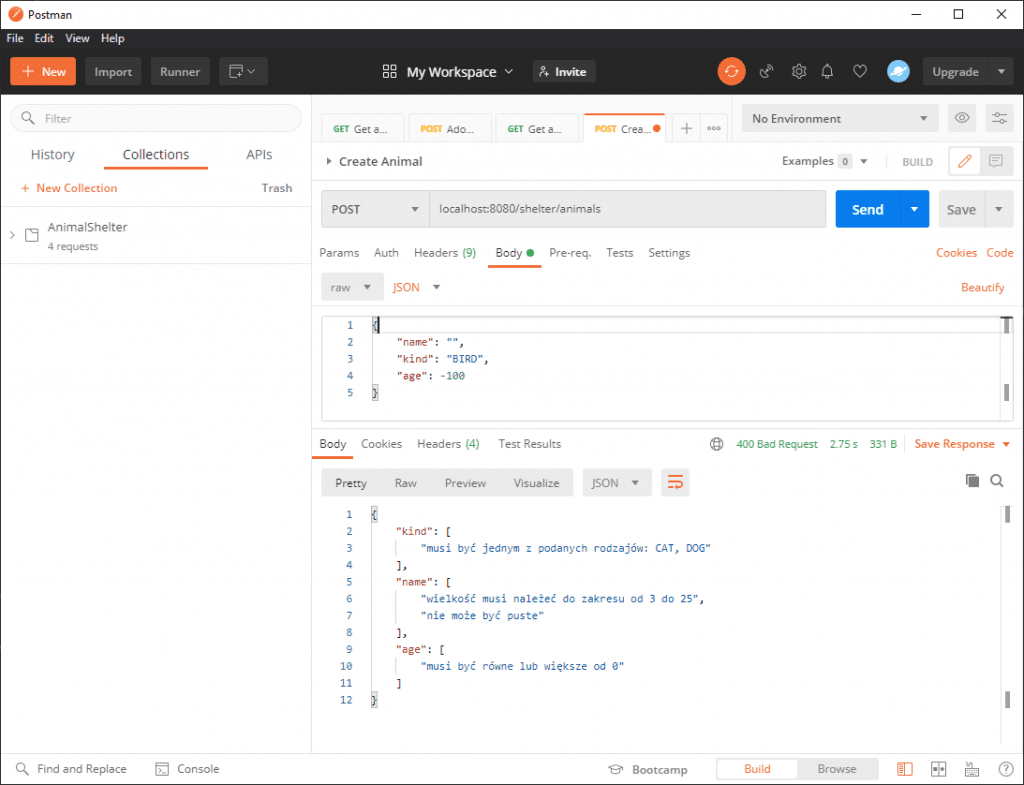Open Find and Replace
Image resolution: width=1024 pixels, height=785 pixels.
click(71, 769)
